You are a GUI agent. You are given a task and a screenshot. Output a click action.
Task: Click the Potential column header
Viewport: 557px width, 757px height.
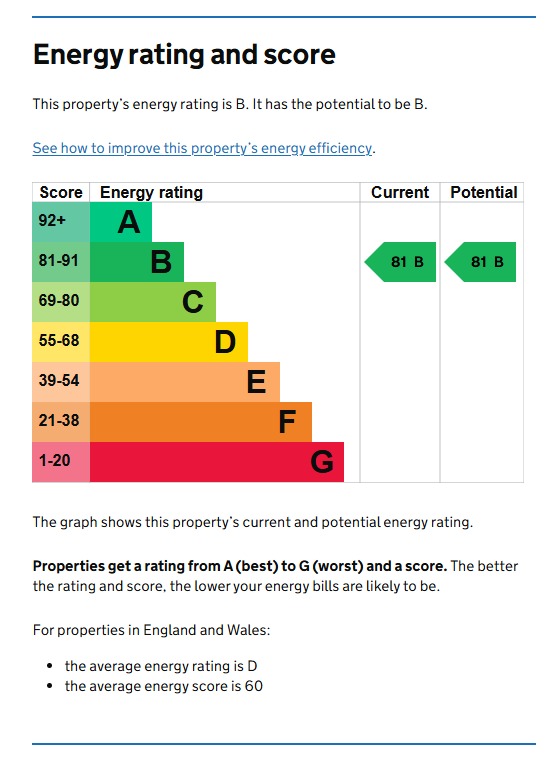click(x=484, y=192)
